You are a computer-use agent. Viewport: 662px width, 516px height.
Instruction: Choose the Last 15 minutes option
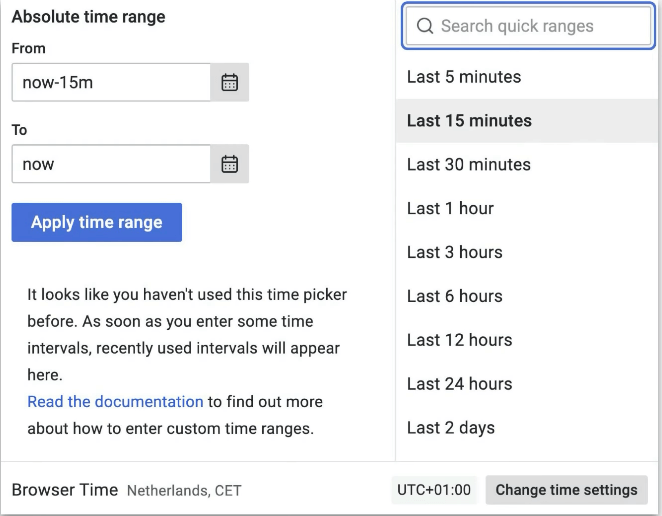[469, 121]
